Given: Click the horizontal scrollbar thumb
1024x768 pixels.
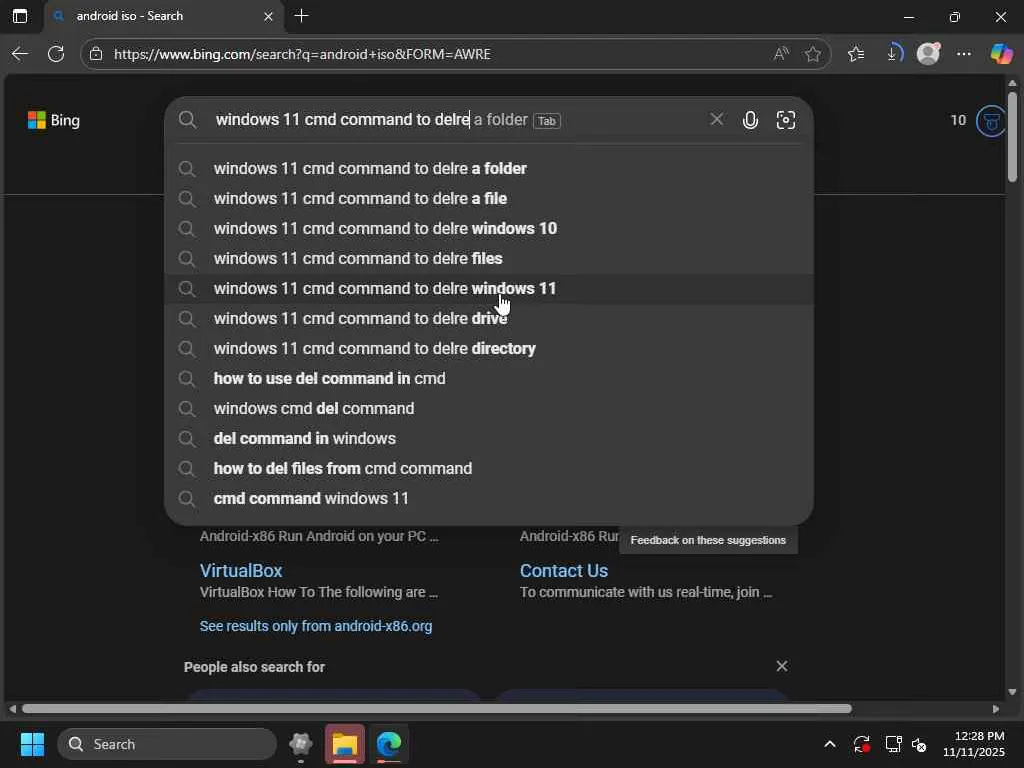Looking at the screenshot, I should 436,709.
